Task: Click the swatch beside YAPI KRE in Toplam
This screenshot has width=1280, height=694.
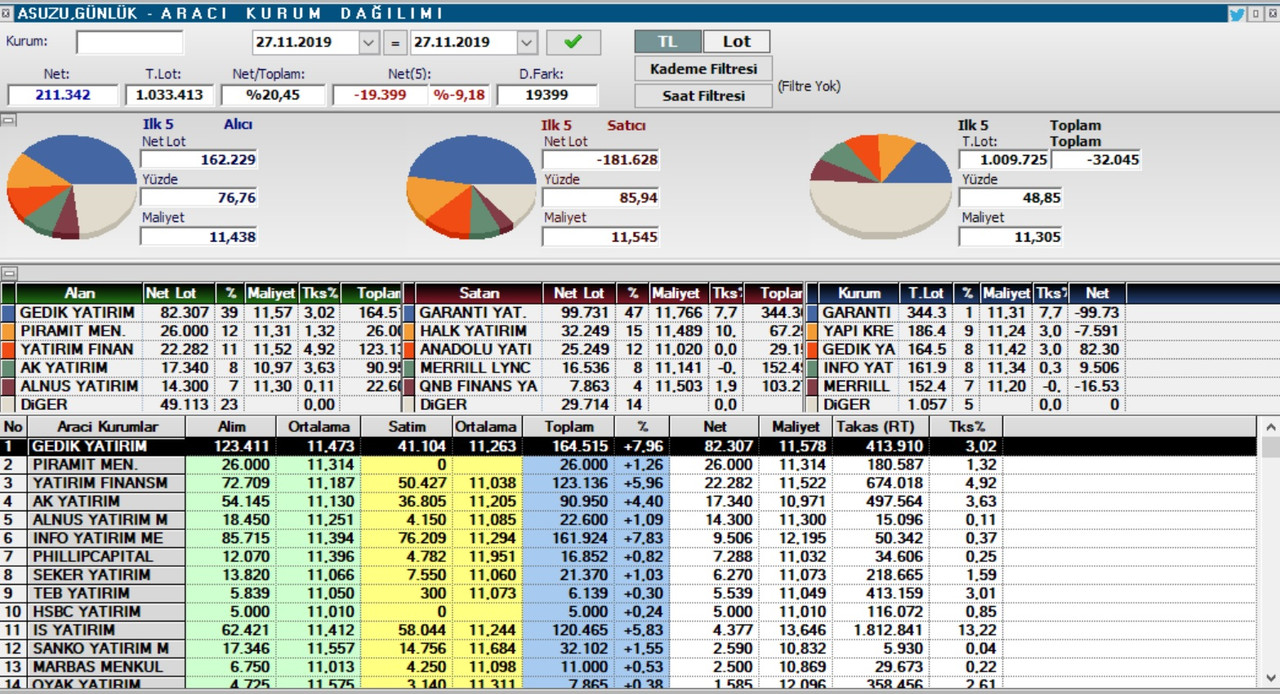Action: point(811,331)
